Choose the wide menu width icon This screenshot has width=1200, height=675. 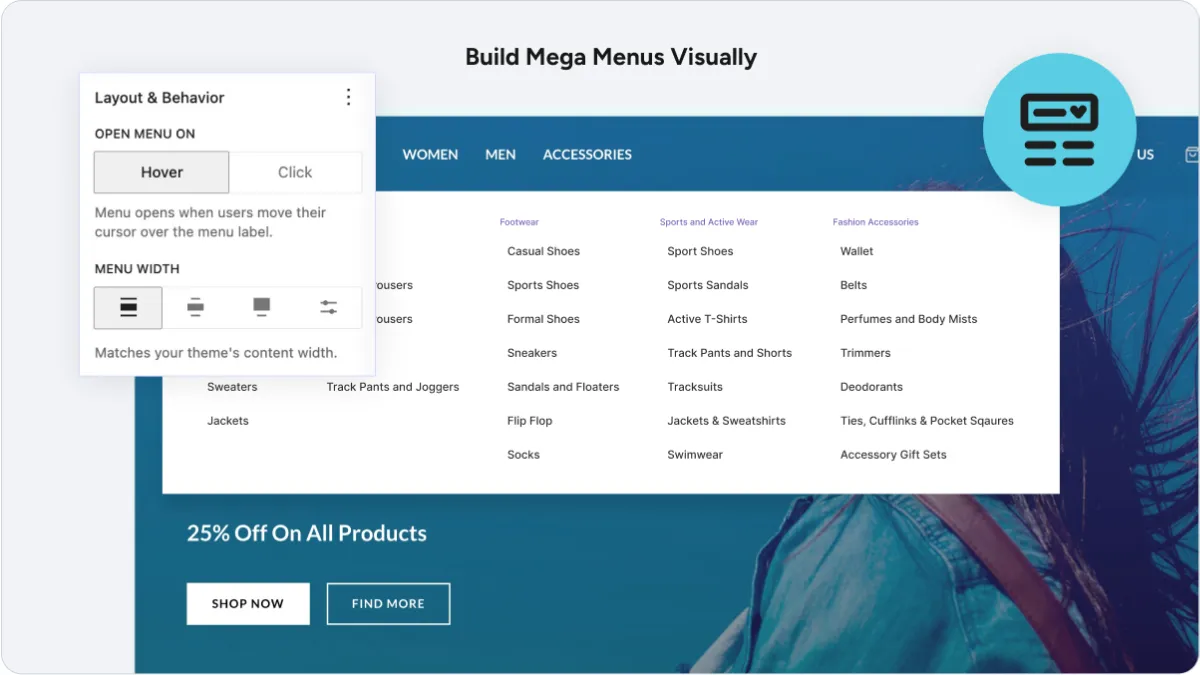[195, 308]
